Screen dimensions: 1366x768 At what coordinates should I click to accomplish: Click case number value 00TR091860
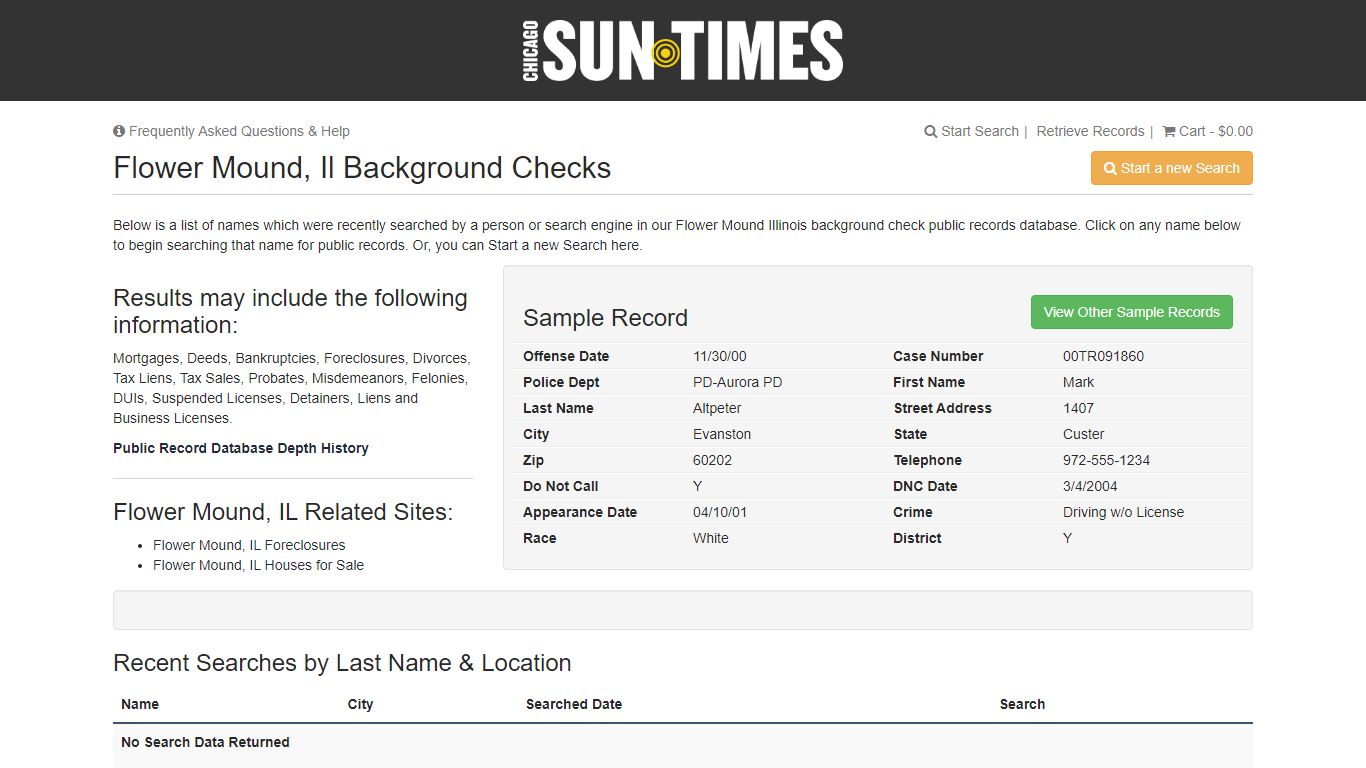point(1103,356)
